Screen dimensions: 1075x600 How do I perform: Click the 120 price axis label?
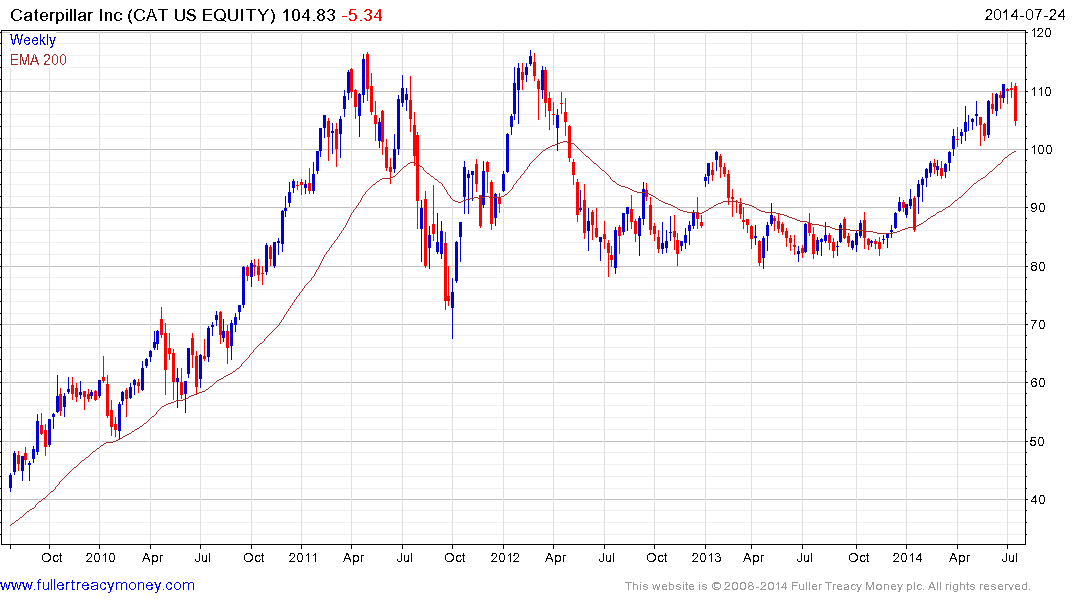pos(1042,33)
